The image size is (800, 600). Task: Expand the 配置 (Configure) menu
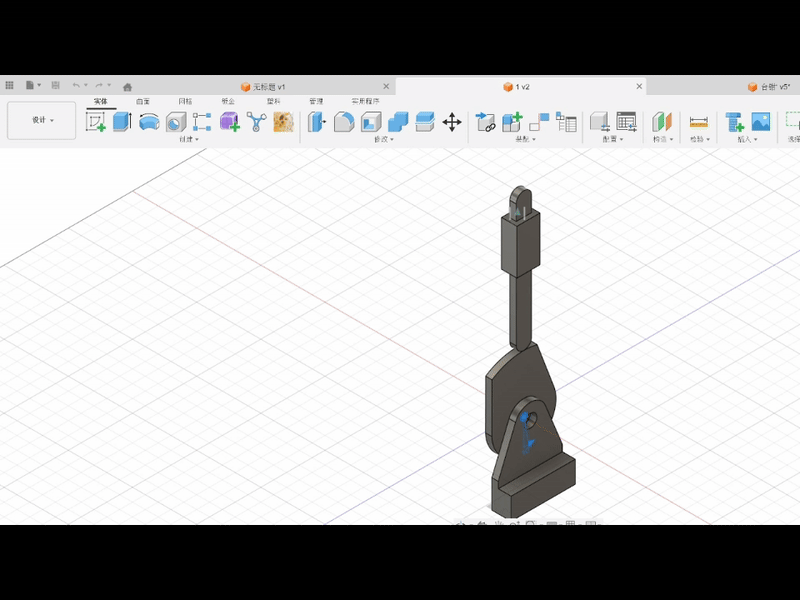(613, 139)
